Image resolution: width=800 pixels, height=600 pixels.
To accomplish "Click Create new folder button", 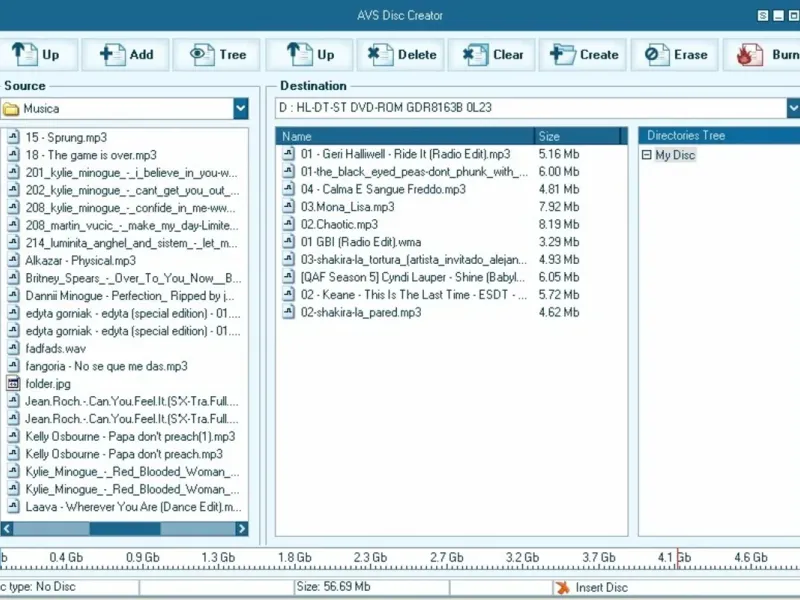I will (583, 55).
